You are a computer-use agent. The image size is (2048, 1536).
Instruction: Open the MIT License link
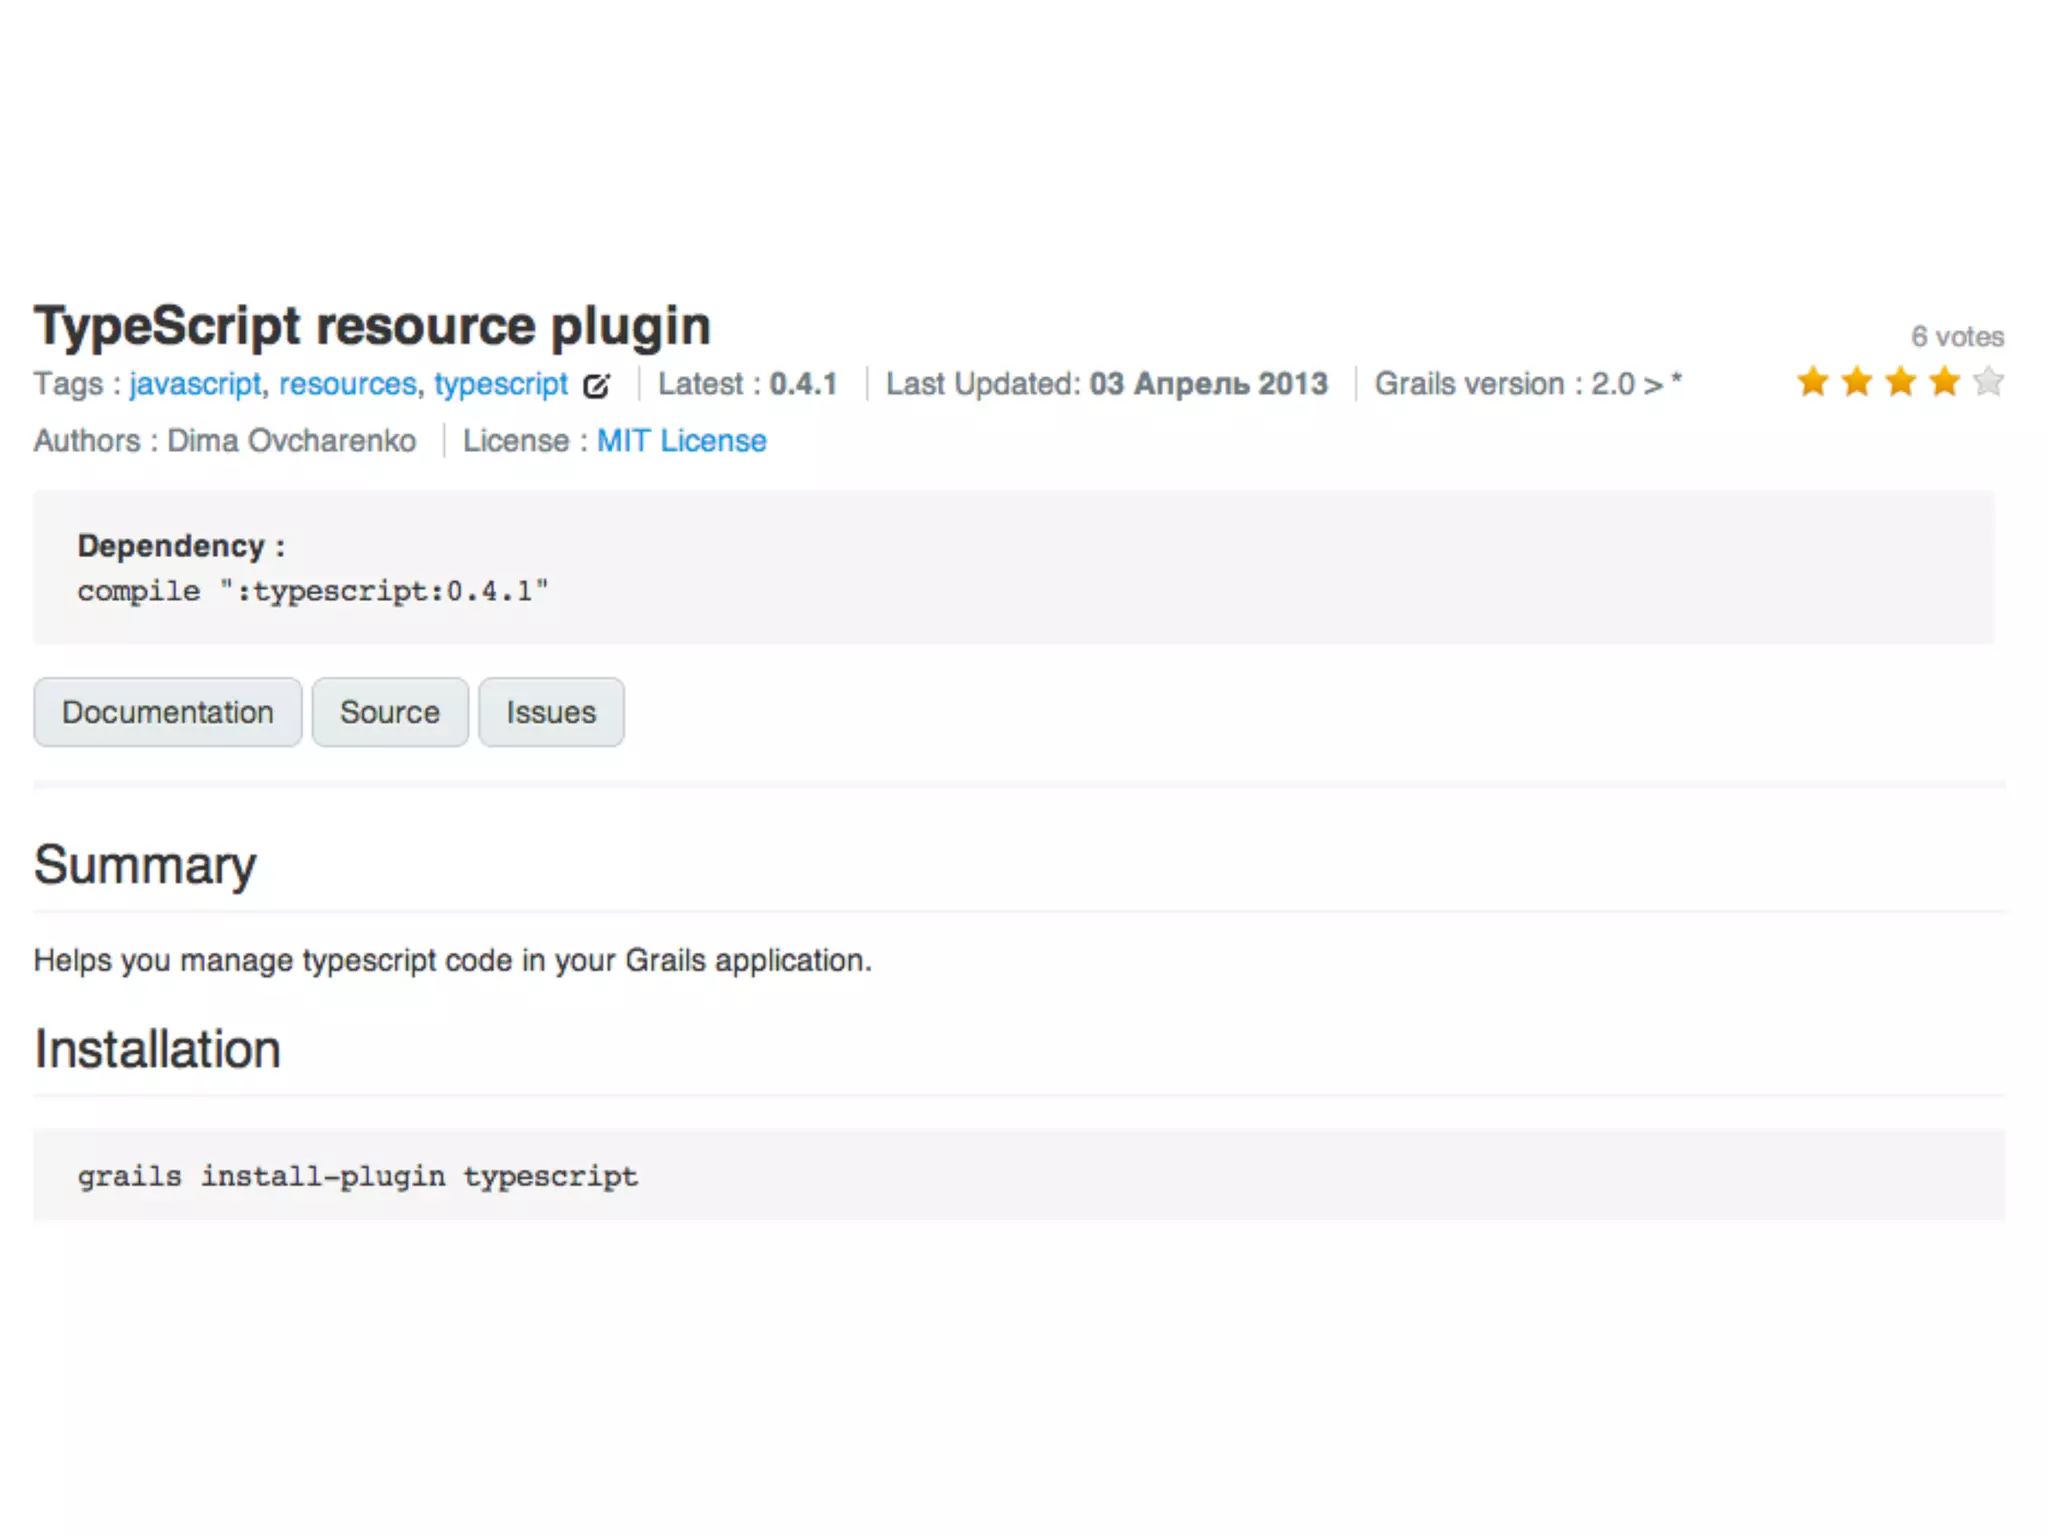(x=681, y=441)
